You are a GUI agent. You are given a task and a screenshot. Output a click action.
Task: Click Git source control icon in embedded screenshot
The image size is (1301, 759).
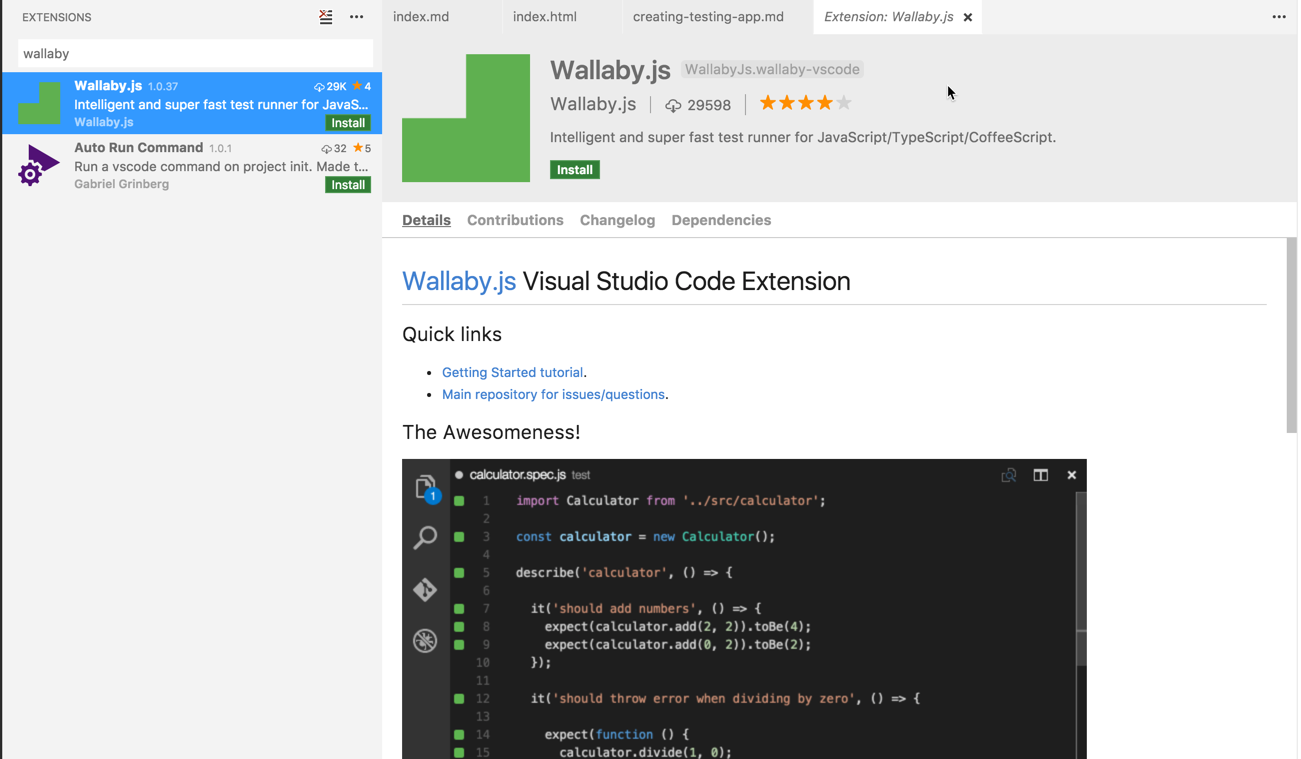coord(425,590)
